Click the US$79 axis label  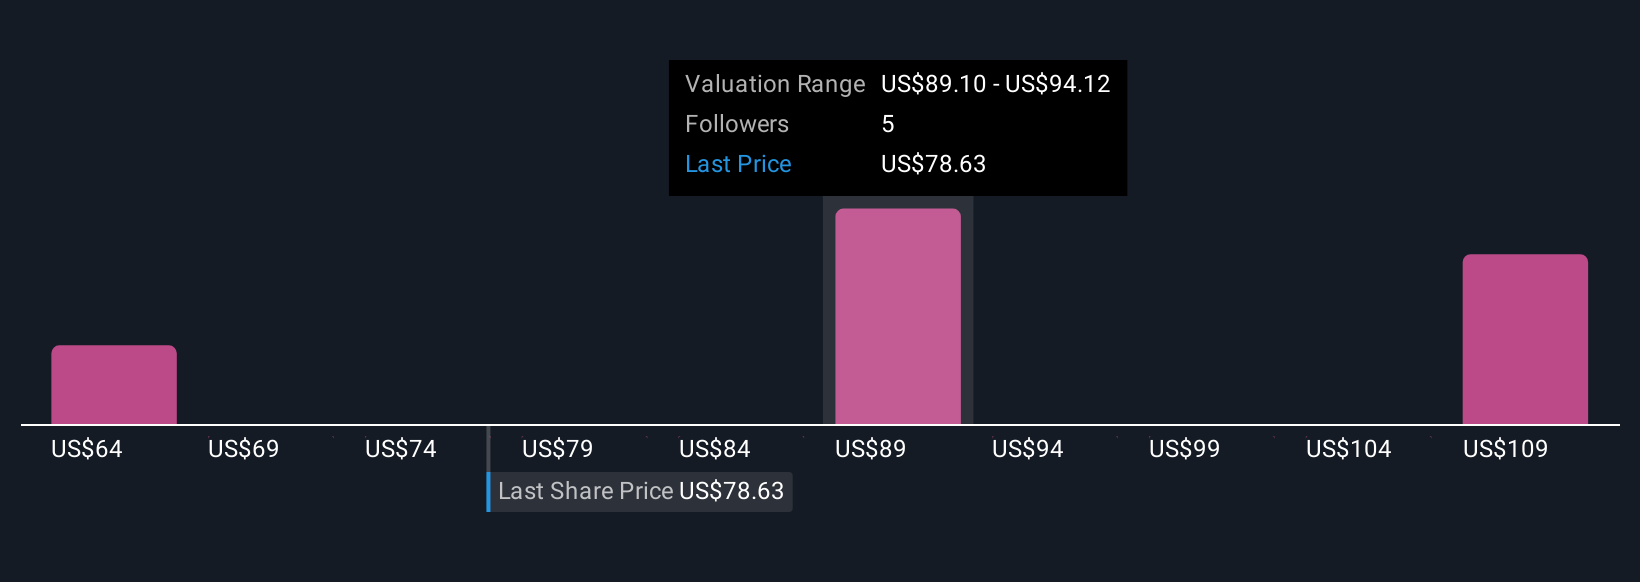click(558, 449)
